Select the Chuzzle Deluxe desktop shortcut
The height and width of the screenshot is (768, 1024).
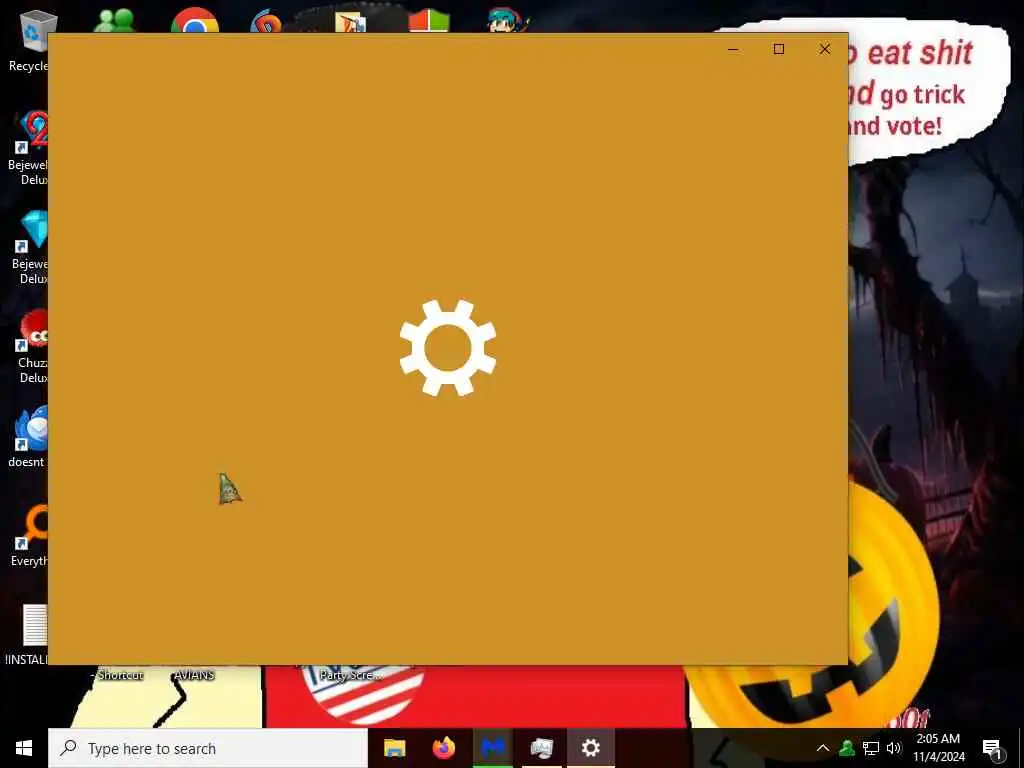click(33, 346)
